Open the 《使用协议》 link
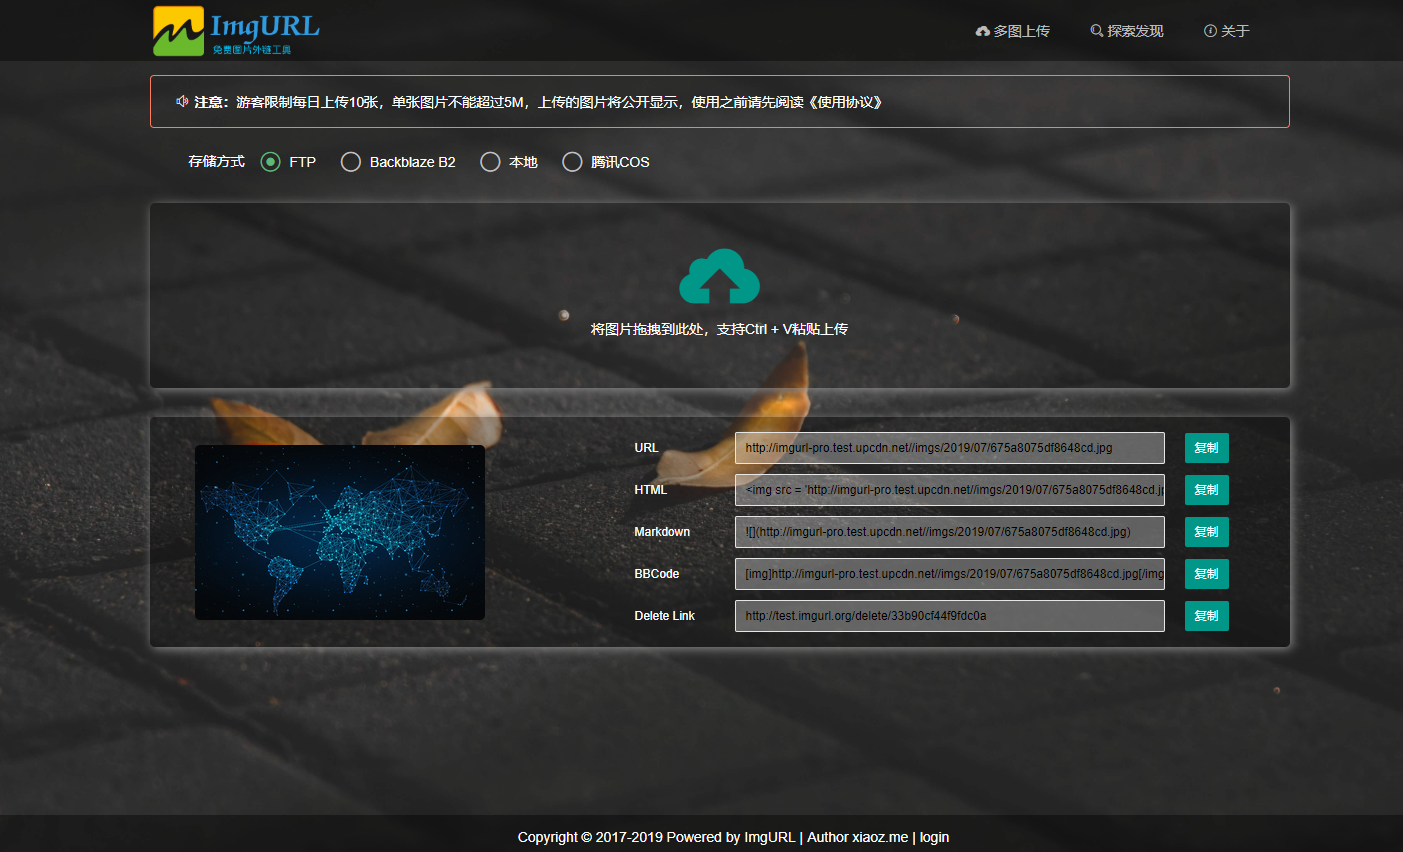 point(846,102)
